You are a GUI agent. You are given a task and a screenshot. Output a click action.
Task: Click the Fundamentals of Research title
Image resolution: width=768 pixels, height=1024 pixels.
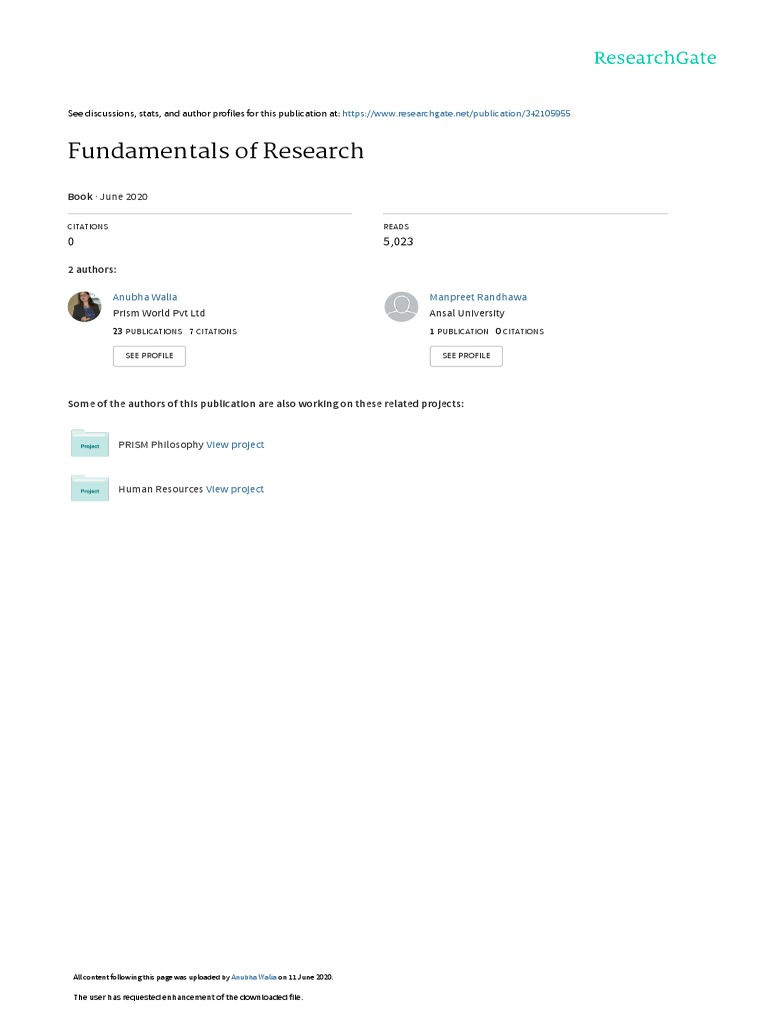(x=215, y=151)
